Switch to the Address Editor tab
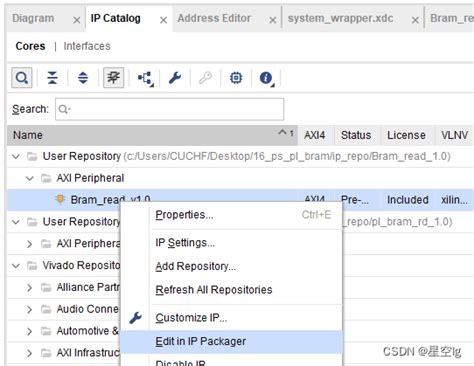Screen dimensions: 474x366 coord(214,18)
